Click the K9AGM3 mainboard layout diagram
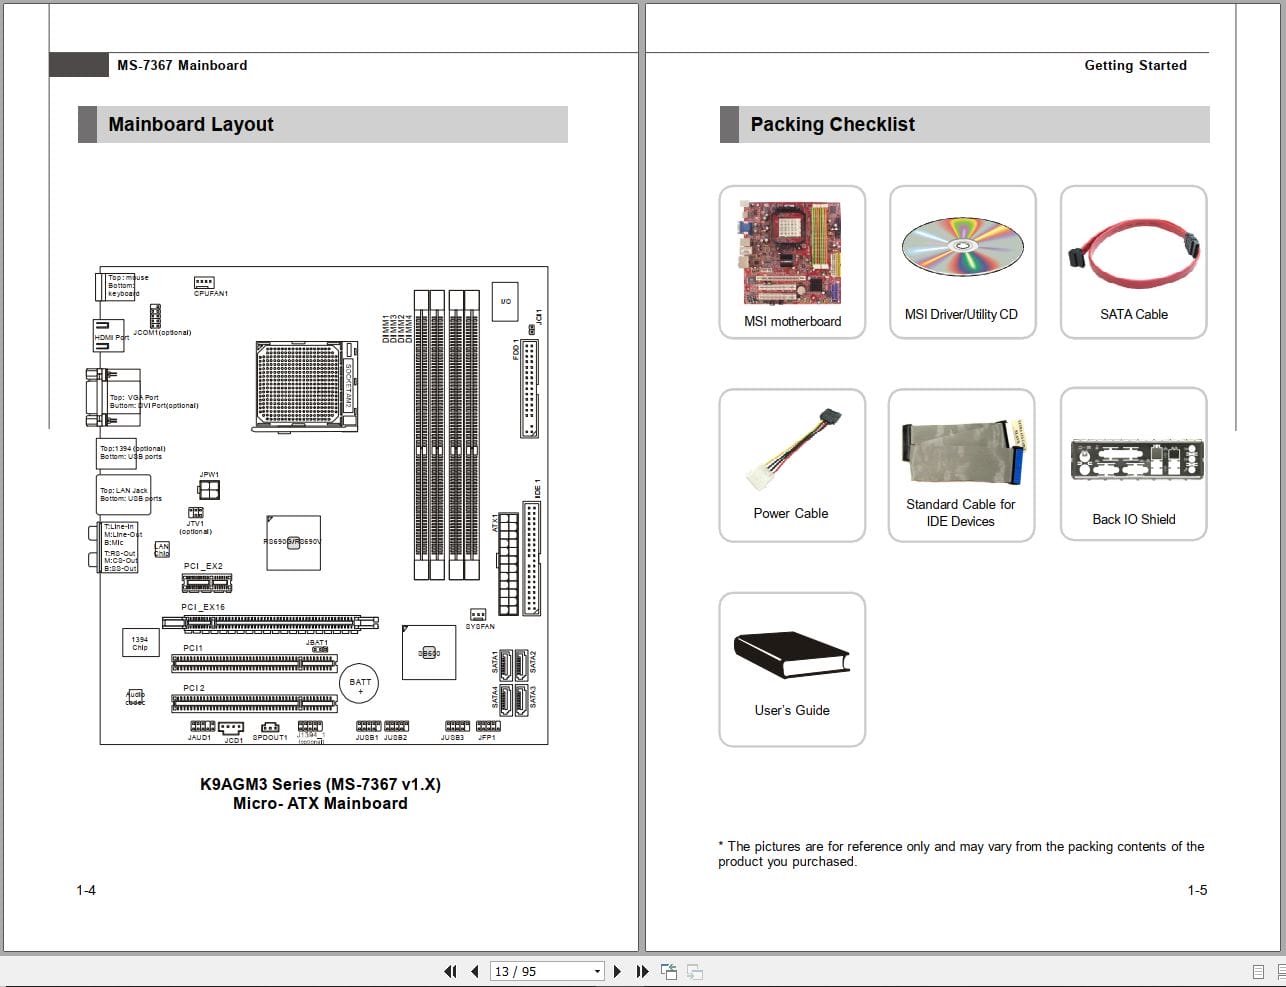The width and height of the screenshot is (1286, 987). pyautogui.click(x=322, y=505)
